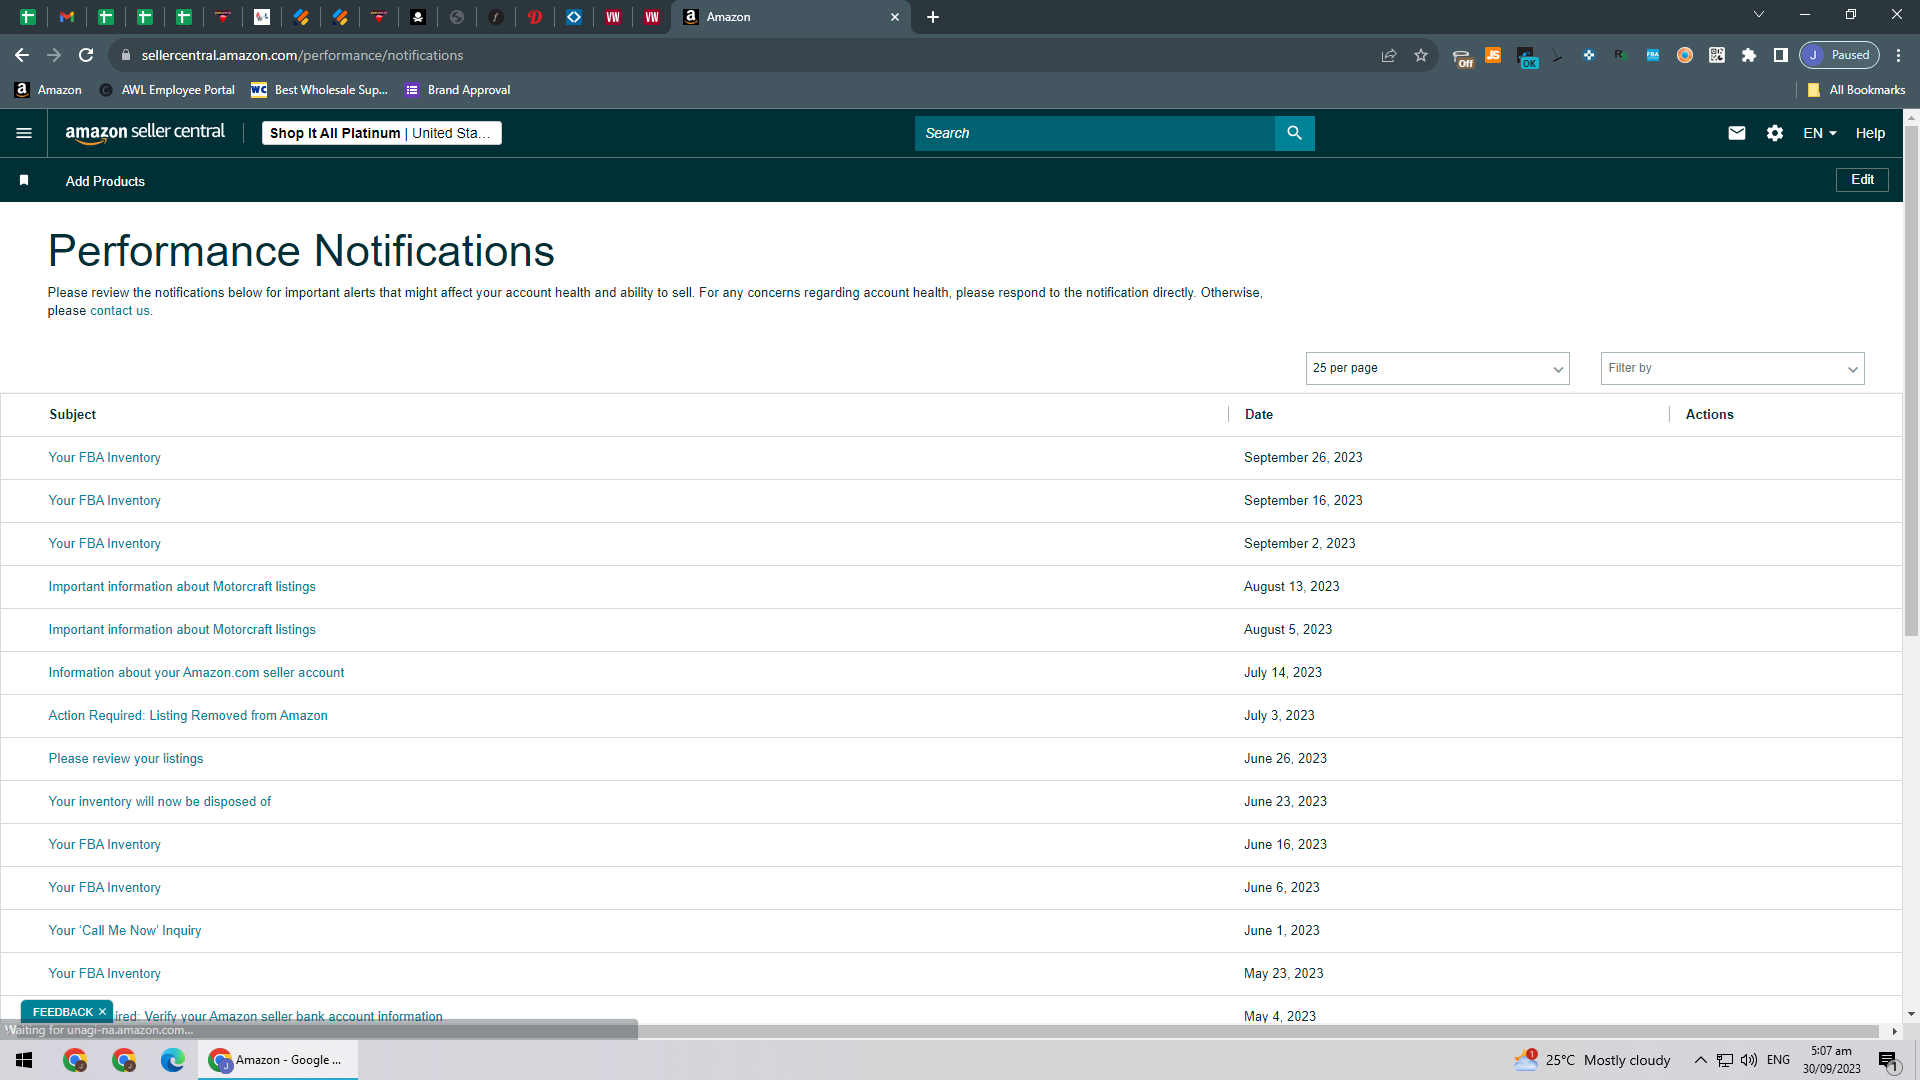Open the Motorcraft listings notice from August 5
Viewport: 1920px width, 1080px height.
pos(182,629)
